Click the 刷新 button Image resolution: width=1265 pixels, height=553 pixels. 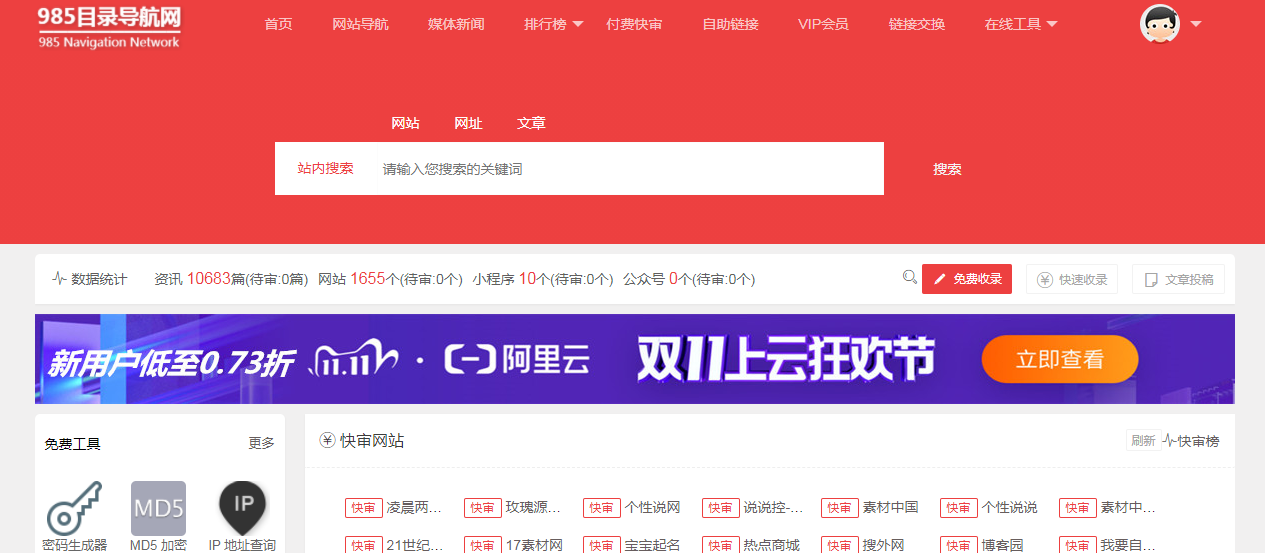click(1143, 441)
